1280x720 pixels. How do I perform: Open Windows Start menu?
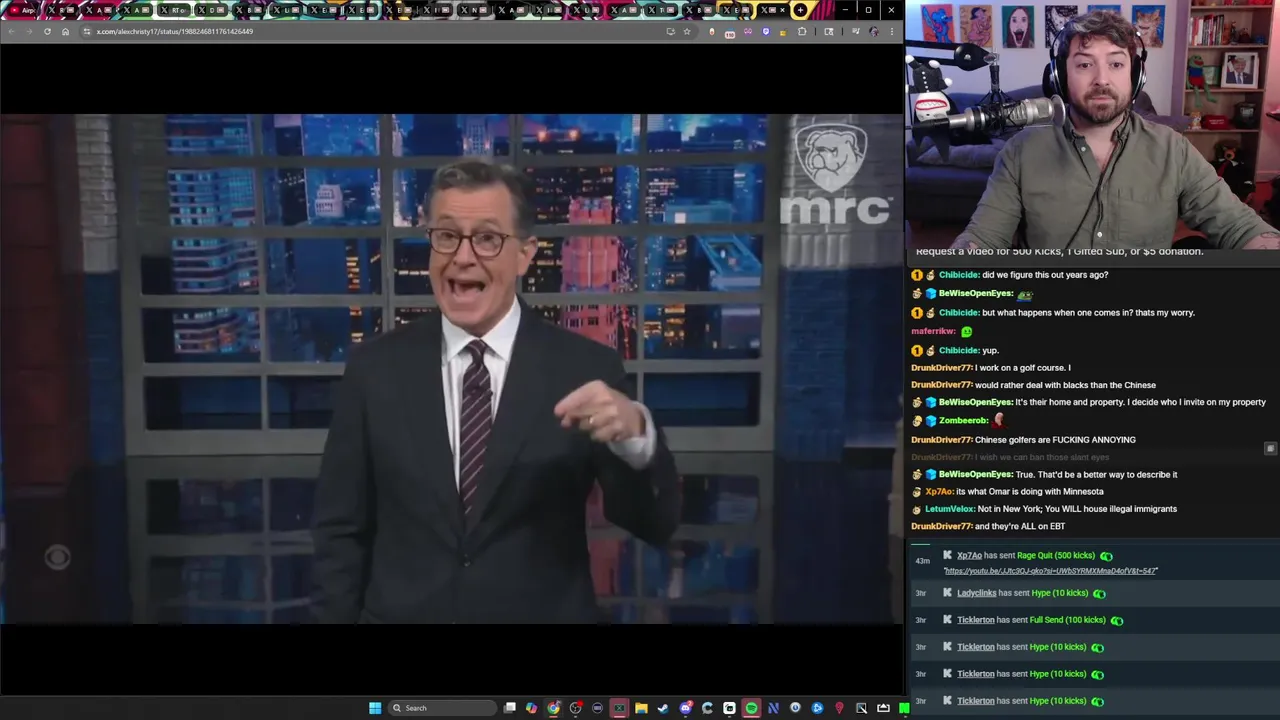pos(375,708)
